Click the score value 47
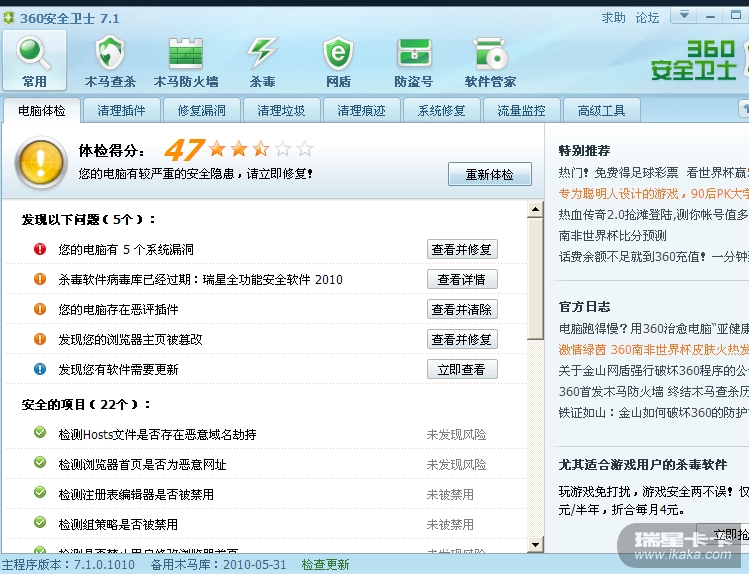749x574 pixels. pos(184,149)
